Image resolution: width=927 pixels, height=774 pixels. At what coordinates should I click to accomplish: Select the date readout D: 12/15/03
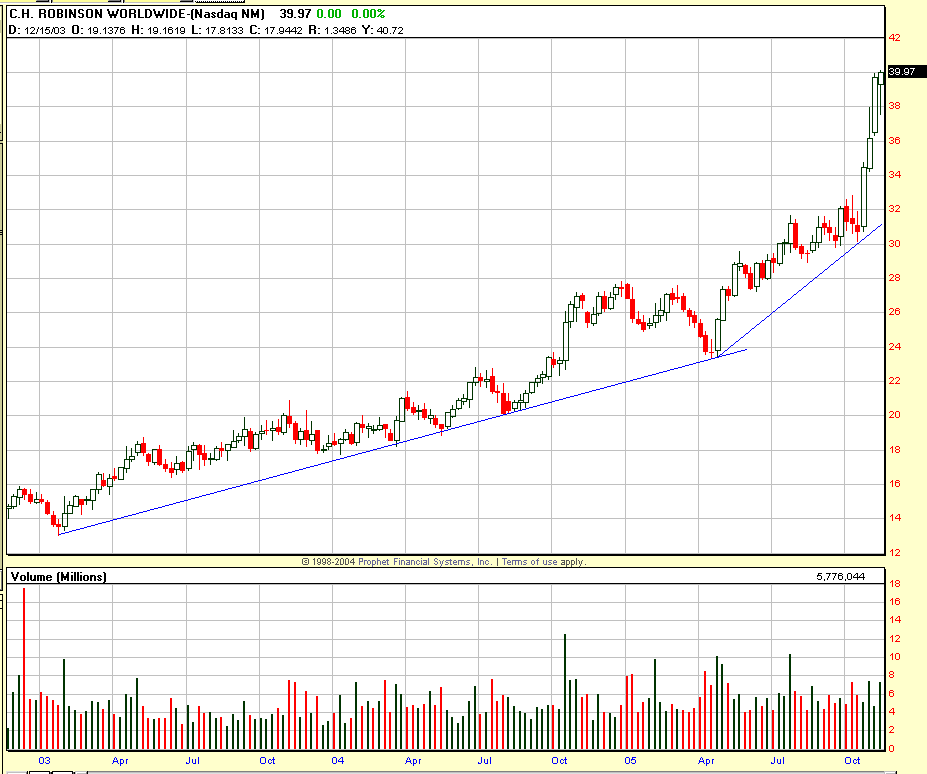tap(37, 30)
